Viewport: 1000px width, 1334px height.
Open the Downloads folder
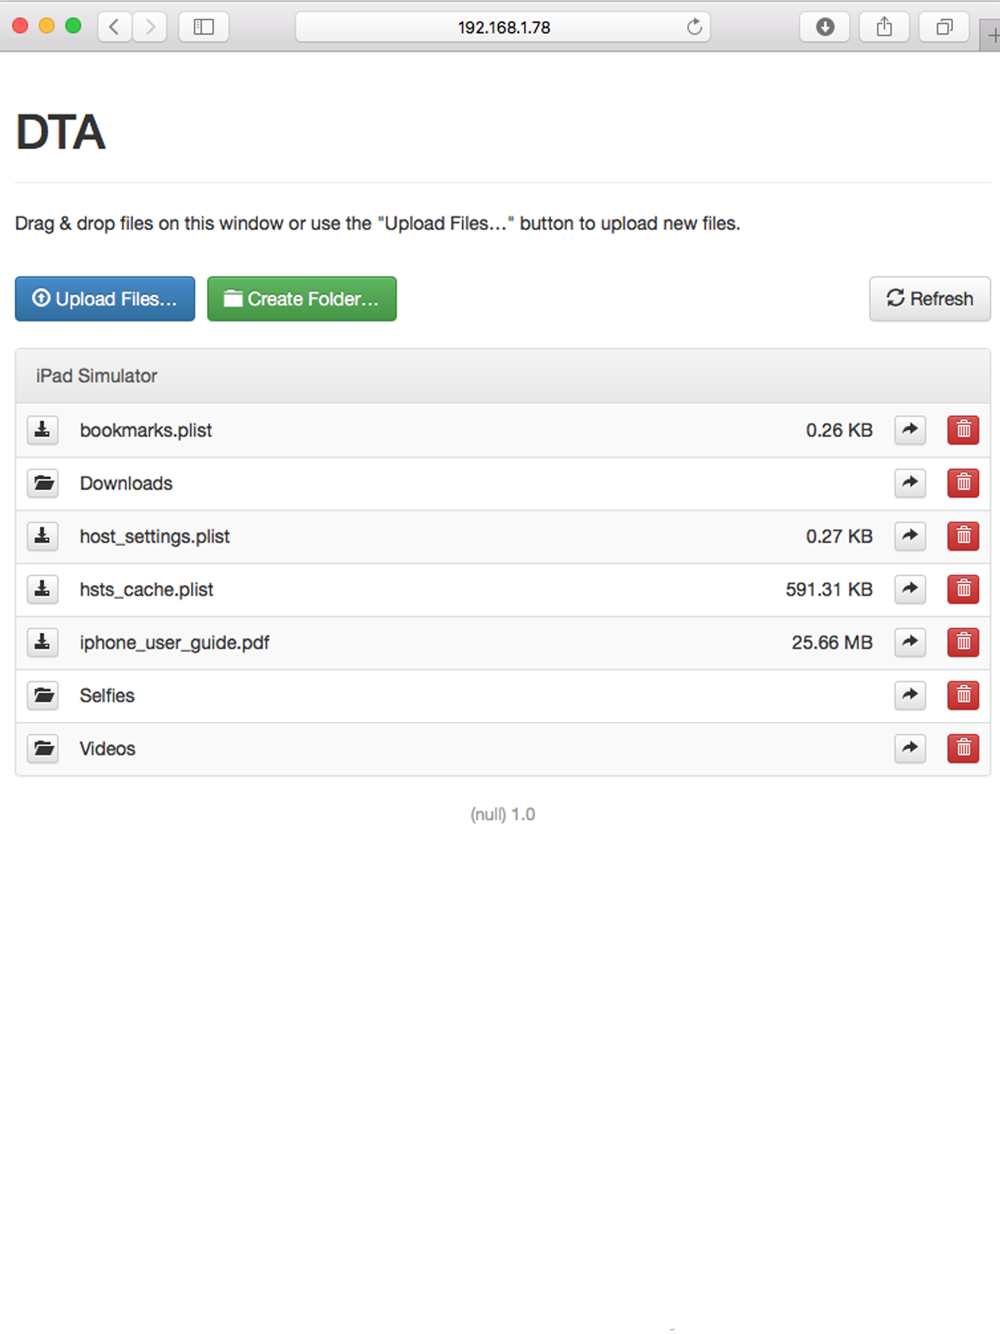point(126,483)
